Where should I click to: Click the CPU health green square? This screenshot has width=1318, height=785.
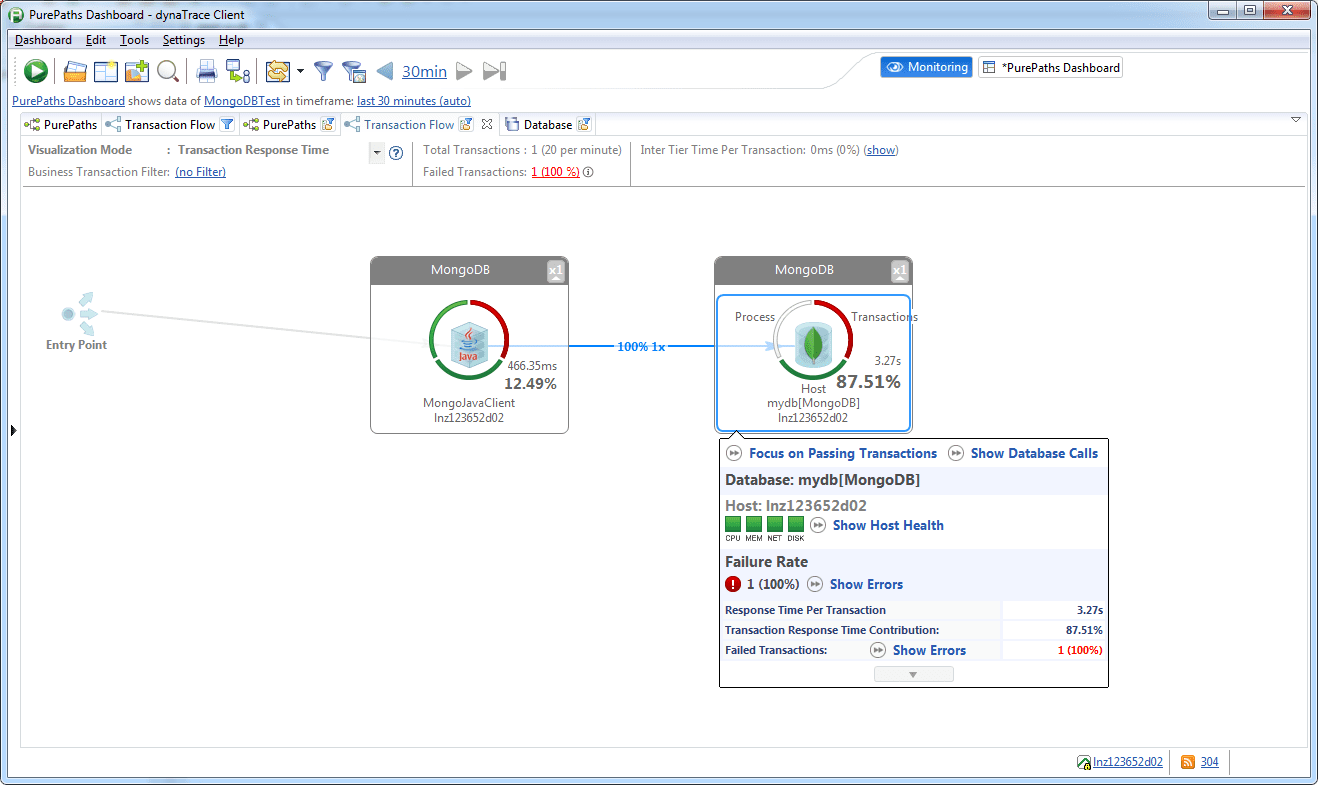[733, 524]
